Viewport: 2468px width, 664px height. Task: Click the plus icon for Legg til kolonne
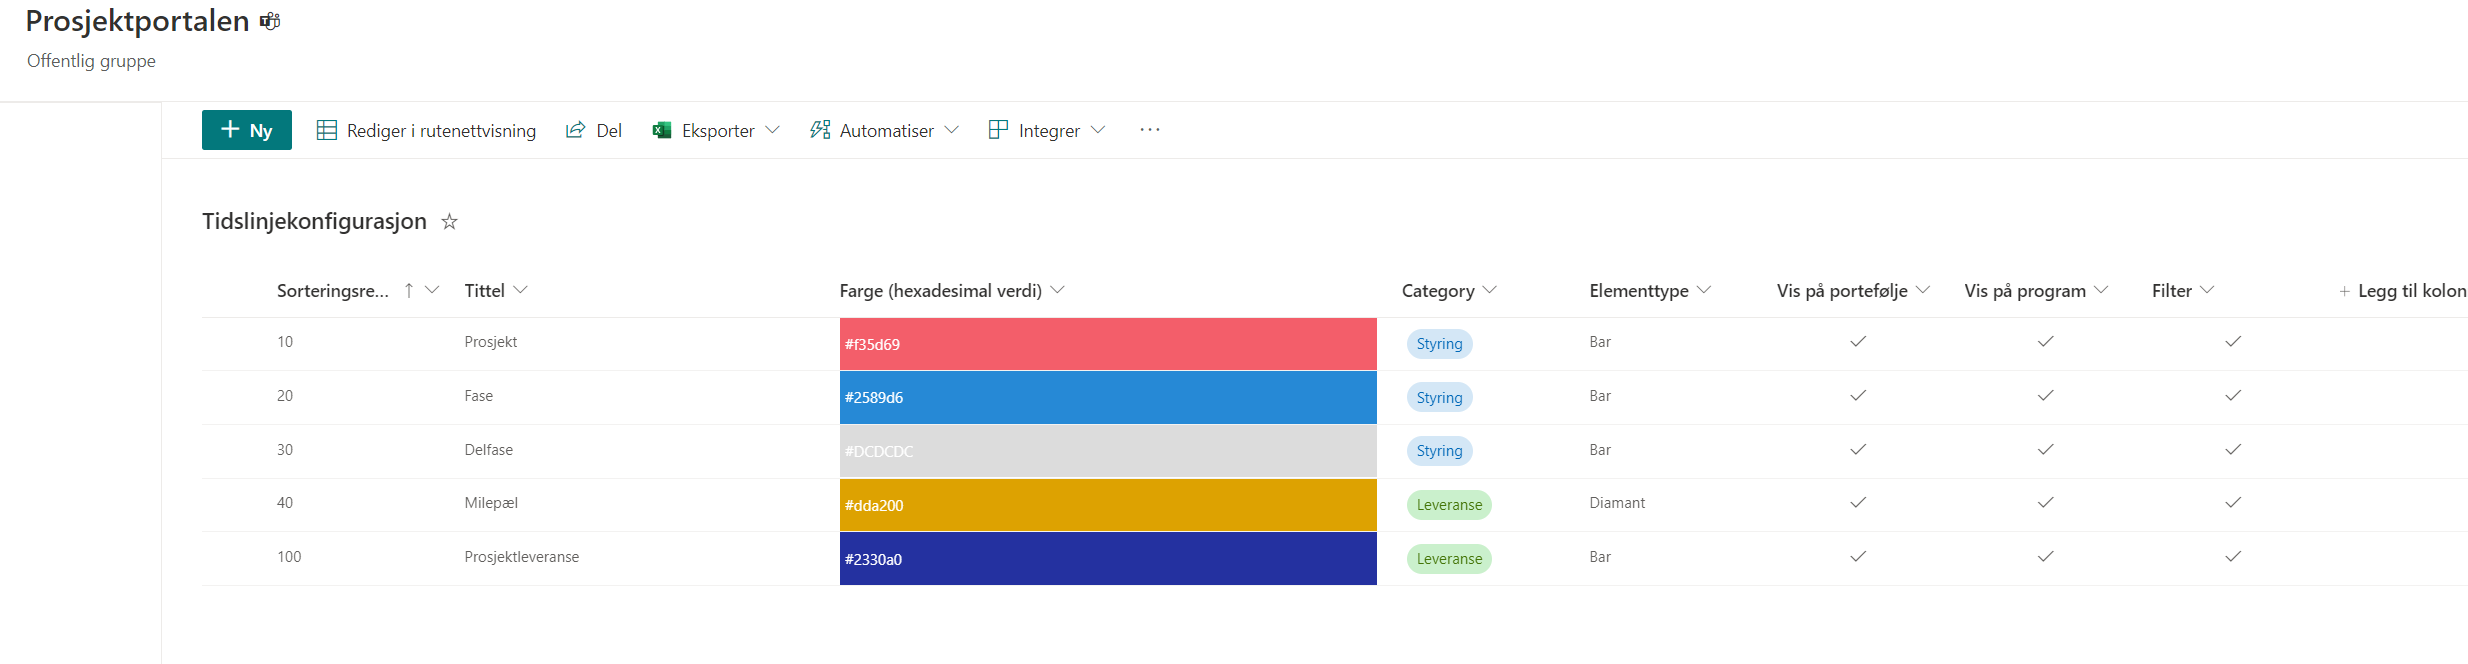pos(2344,291)
